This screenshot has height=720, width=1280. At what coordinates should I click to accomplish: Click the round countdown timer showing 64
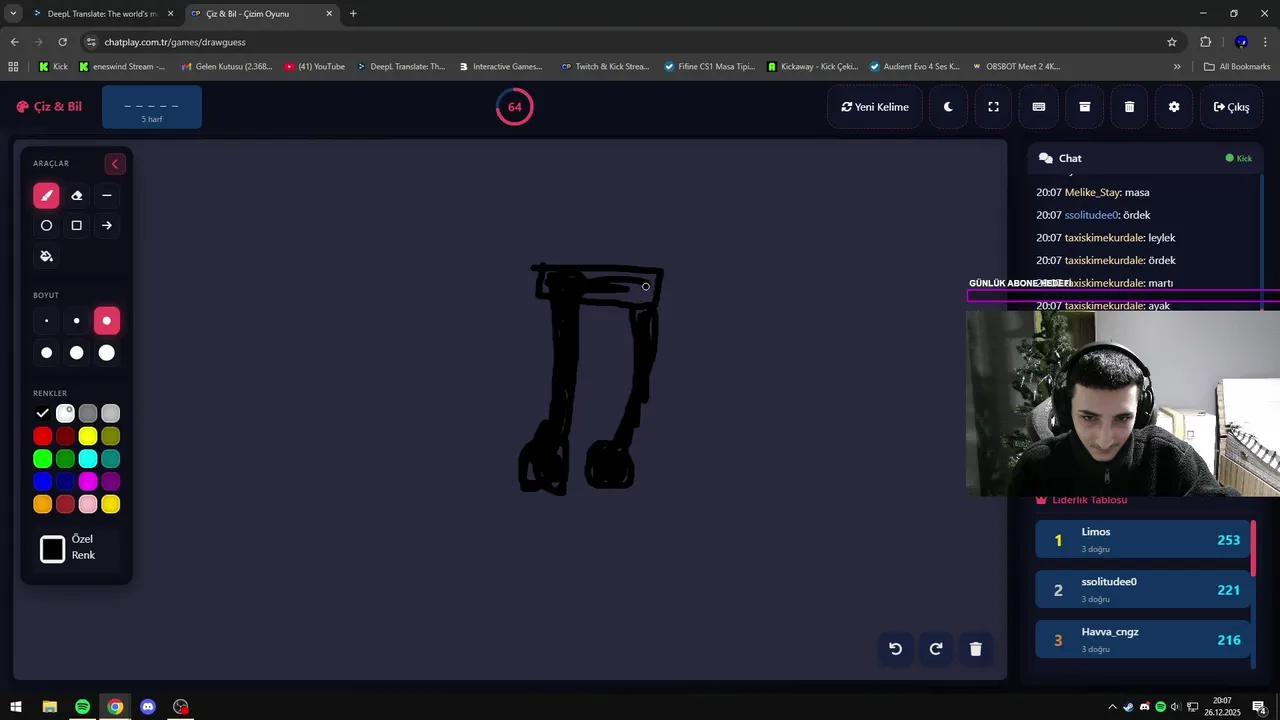tap(514, 107)
